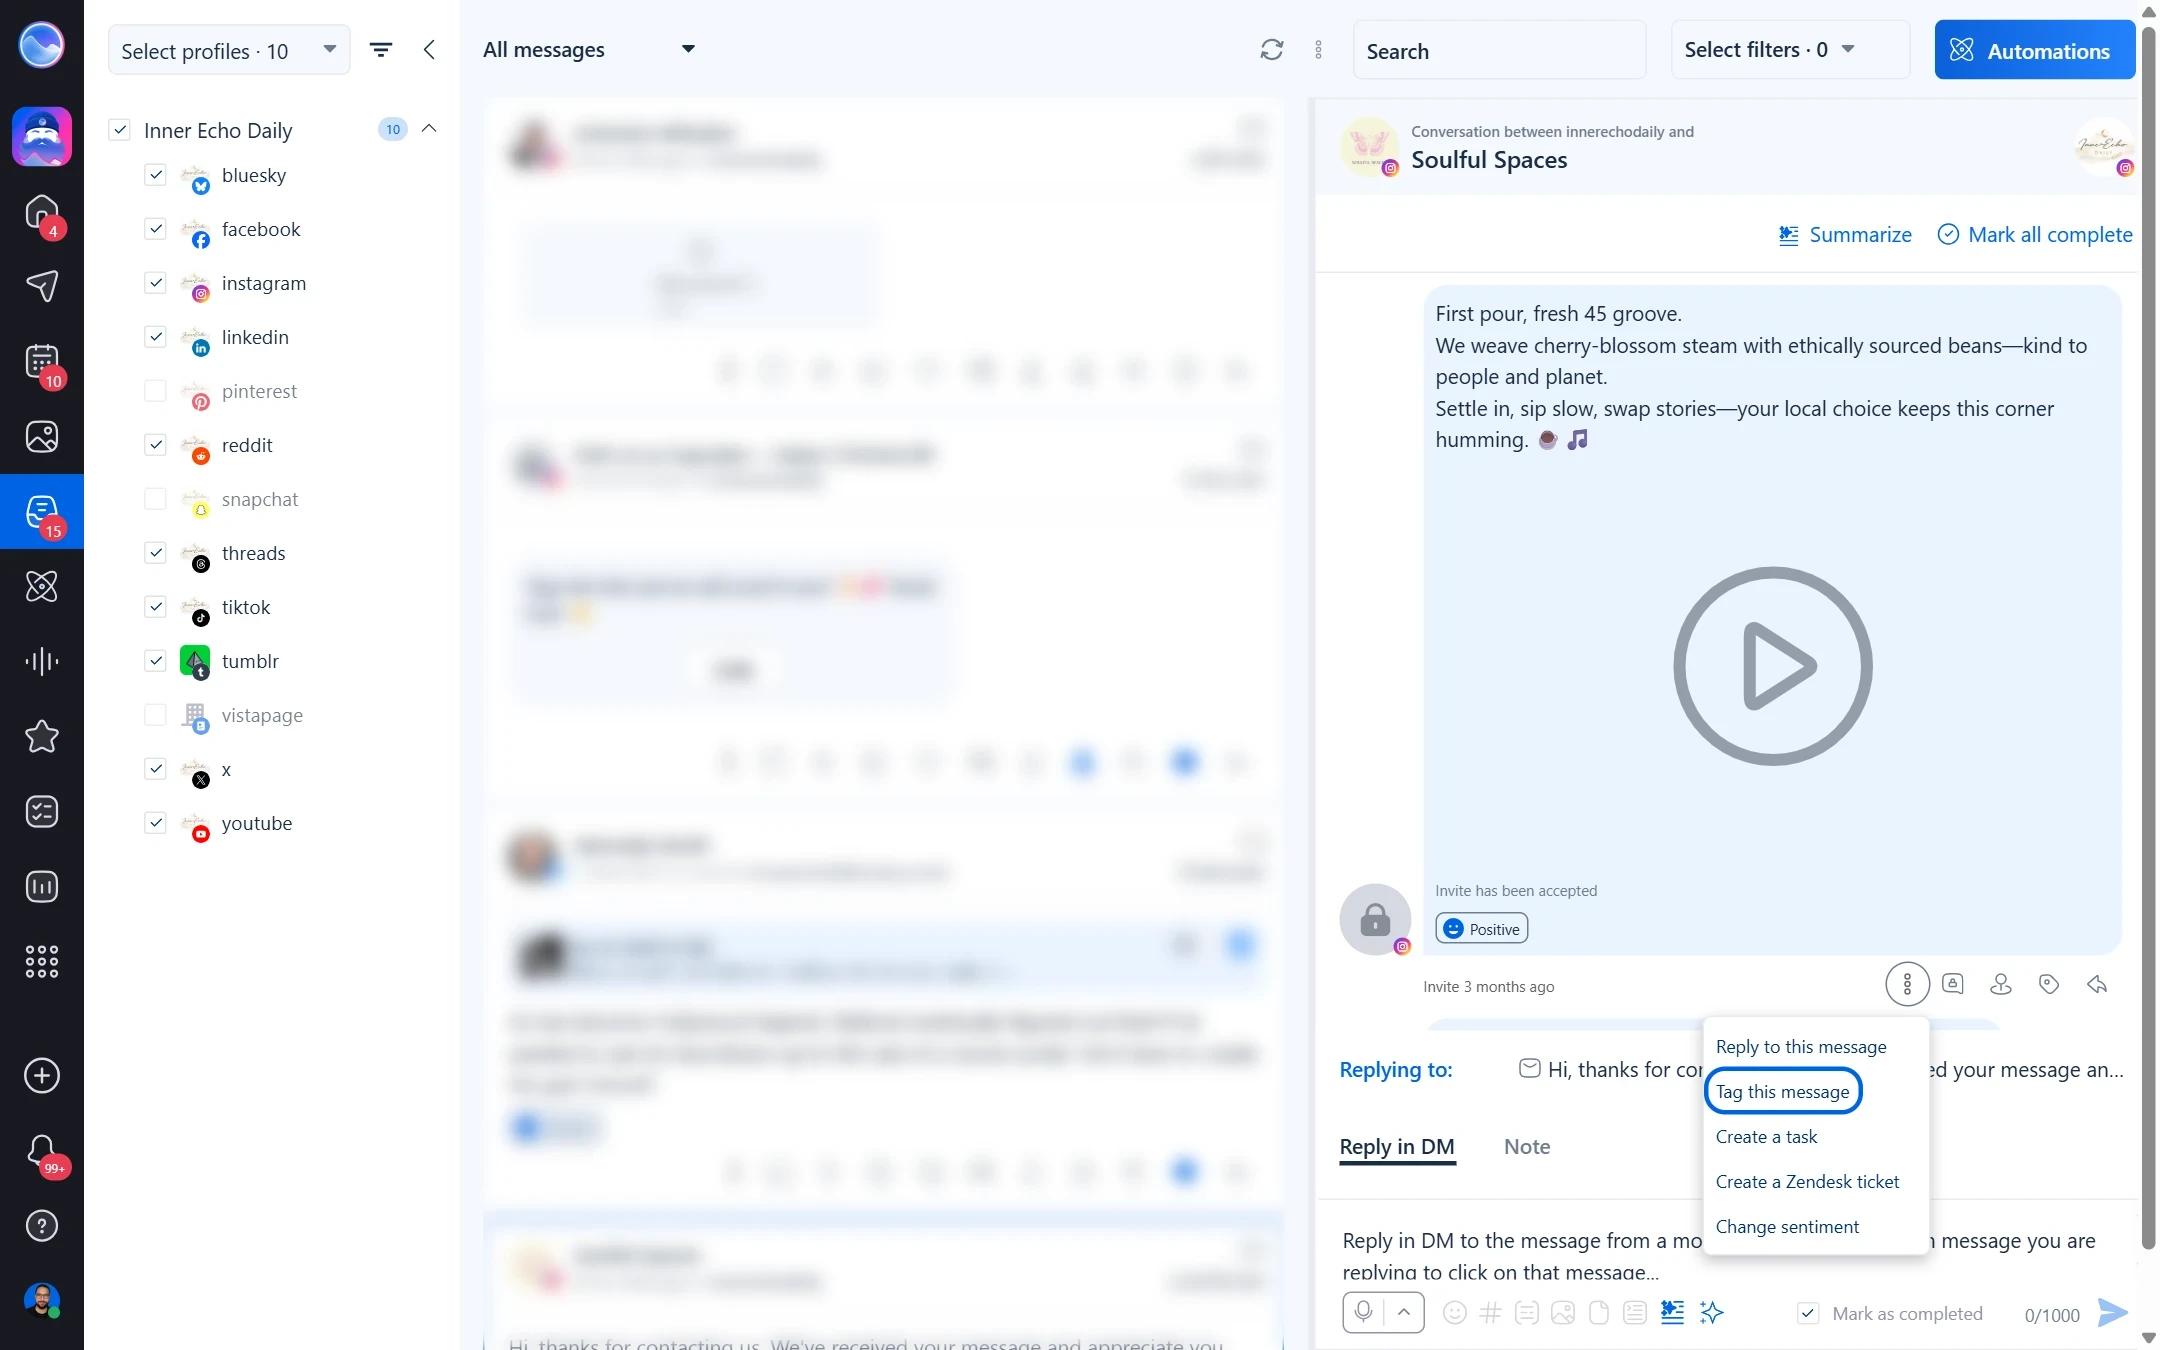Choose Tag this message from menu
This screenshot has width=2160, height=1350.
click(x=1782, y=1091)
